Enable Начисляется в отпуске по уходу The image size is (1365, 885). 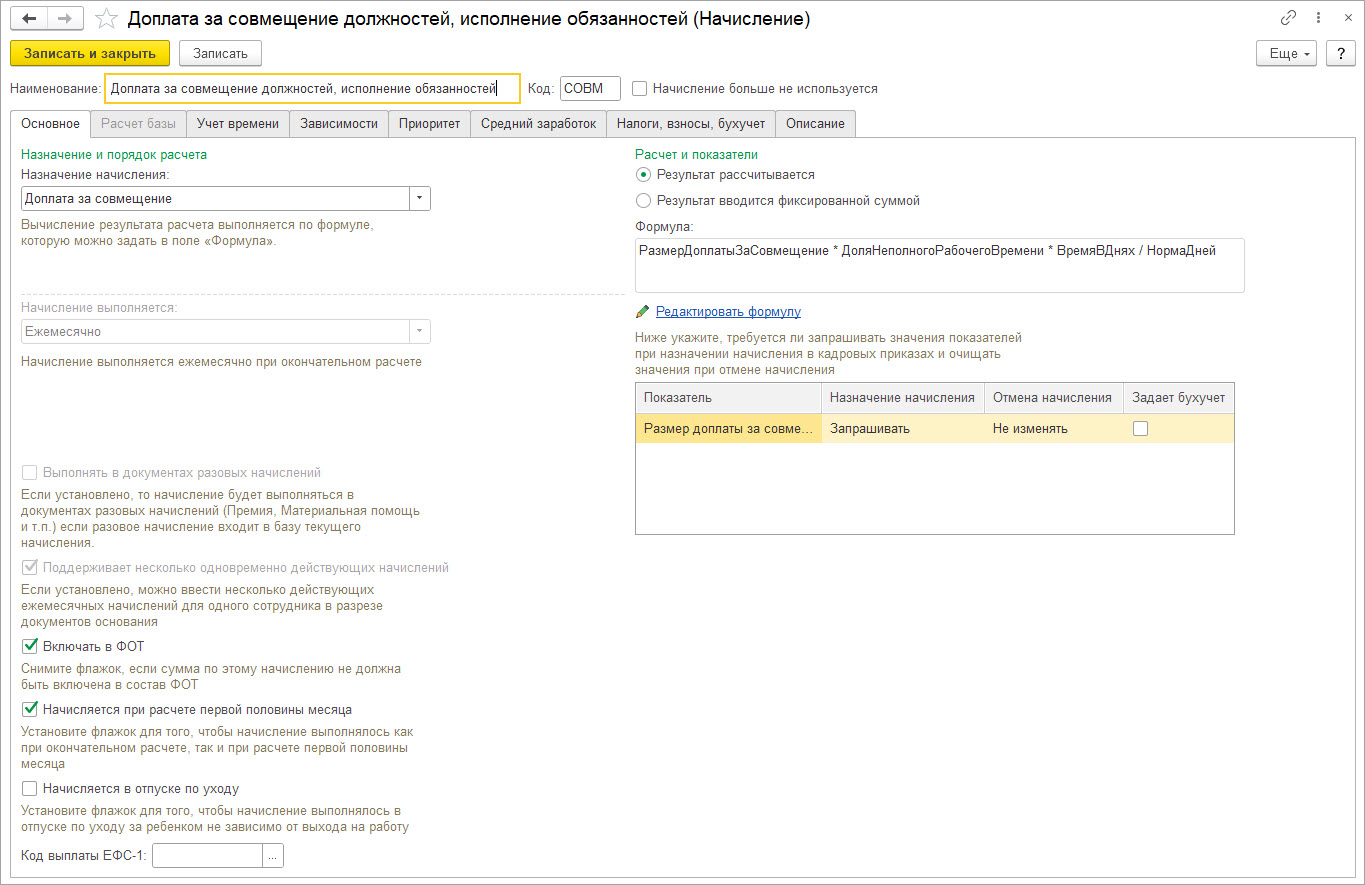click(29, 788)
